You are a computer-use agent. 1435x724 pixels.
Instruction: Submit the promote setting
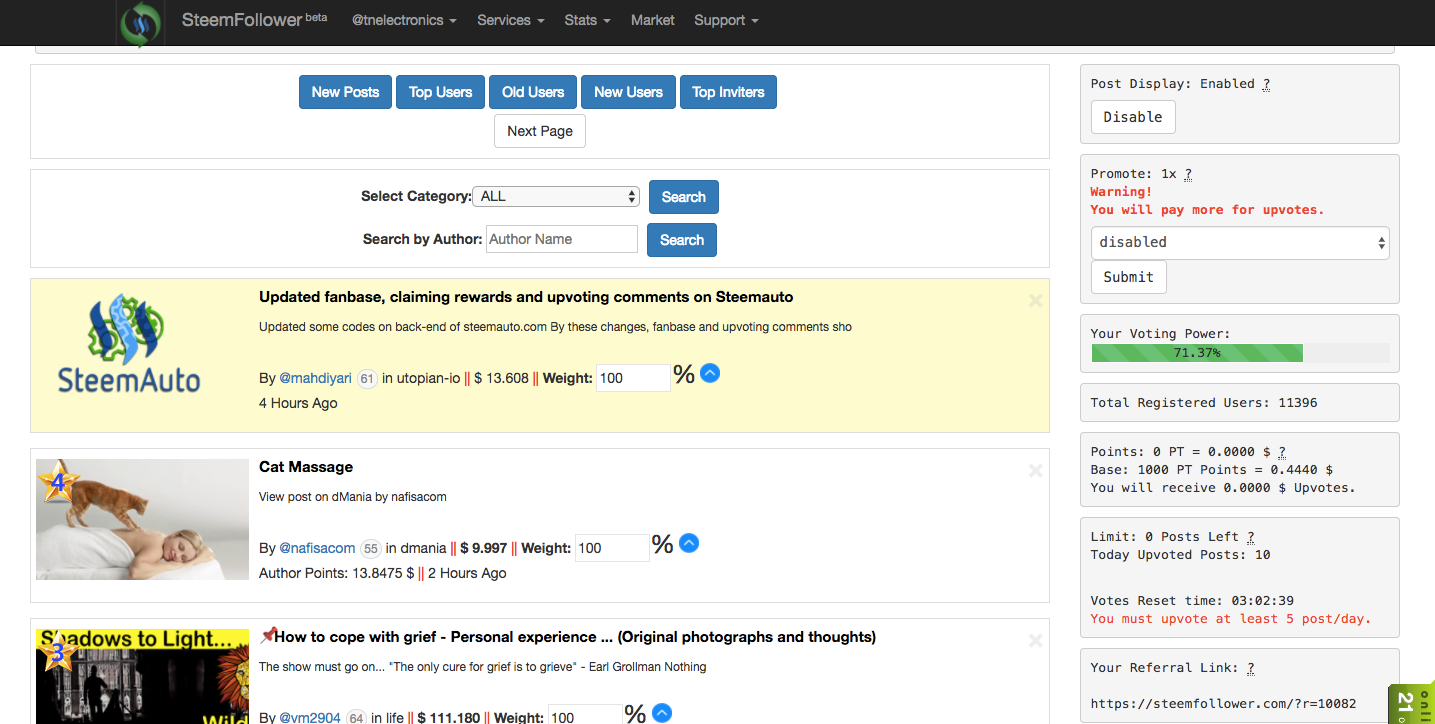[x=1128, y=277]
